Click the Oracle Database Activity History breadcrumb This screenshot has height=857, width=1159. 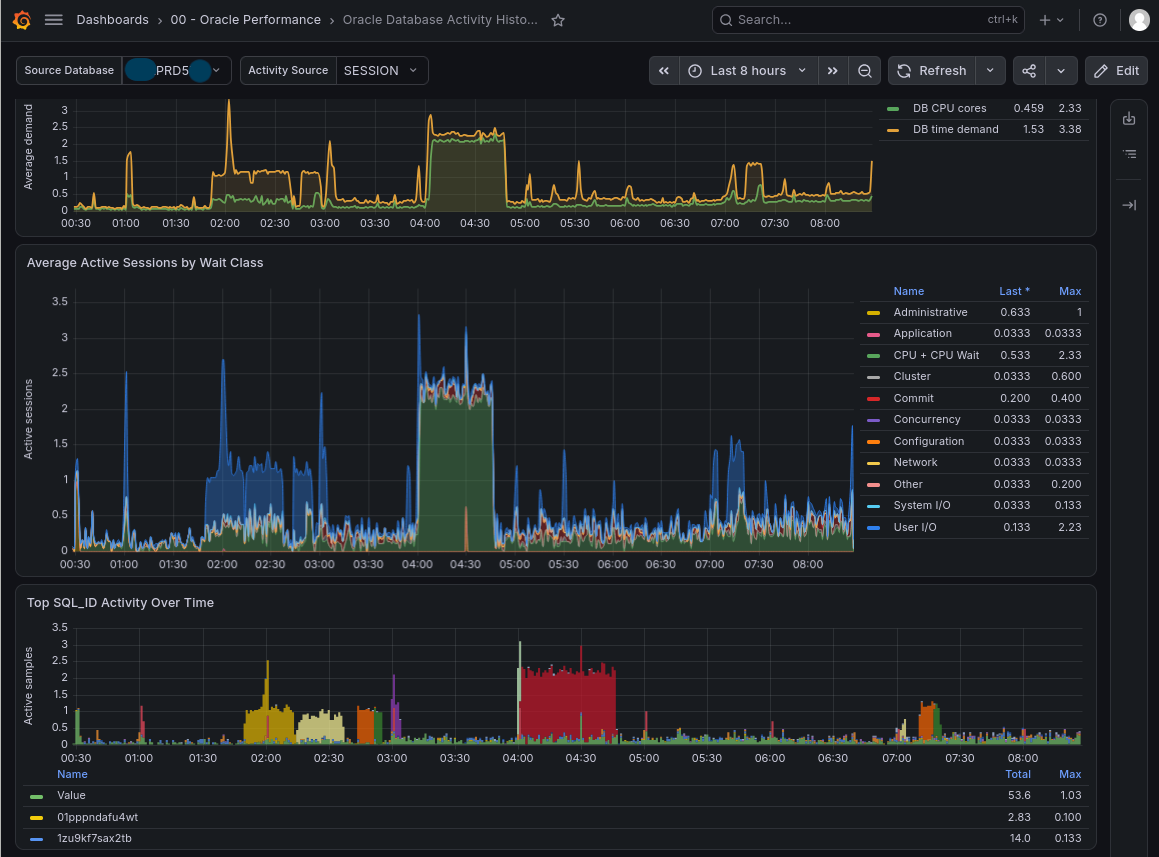pos(440,20)
